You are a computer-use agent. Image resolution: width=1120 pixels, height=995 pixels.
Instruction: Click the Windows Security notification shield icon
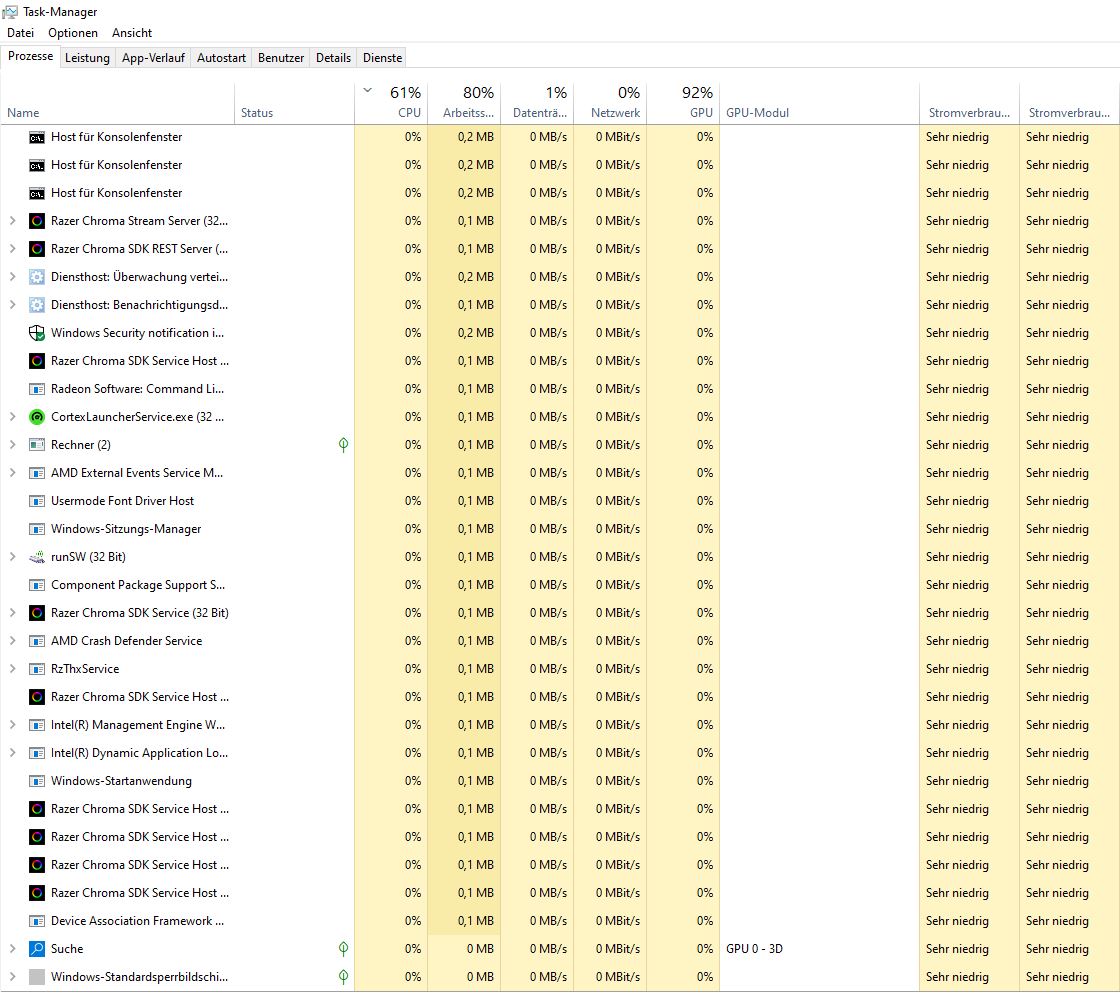(37, 333)
